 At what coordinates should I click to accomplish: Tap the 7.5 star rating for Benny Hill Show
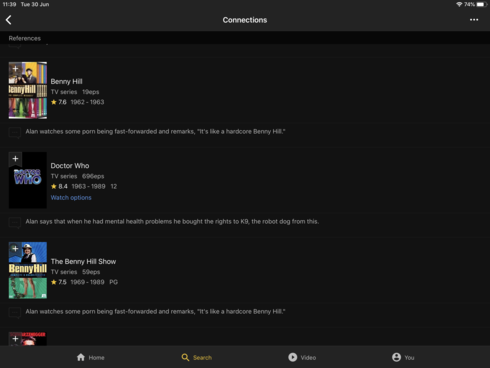59,282
